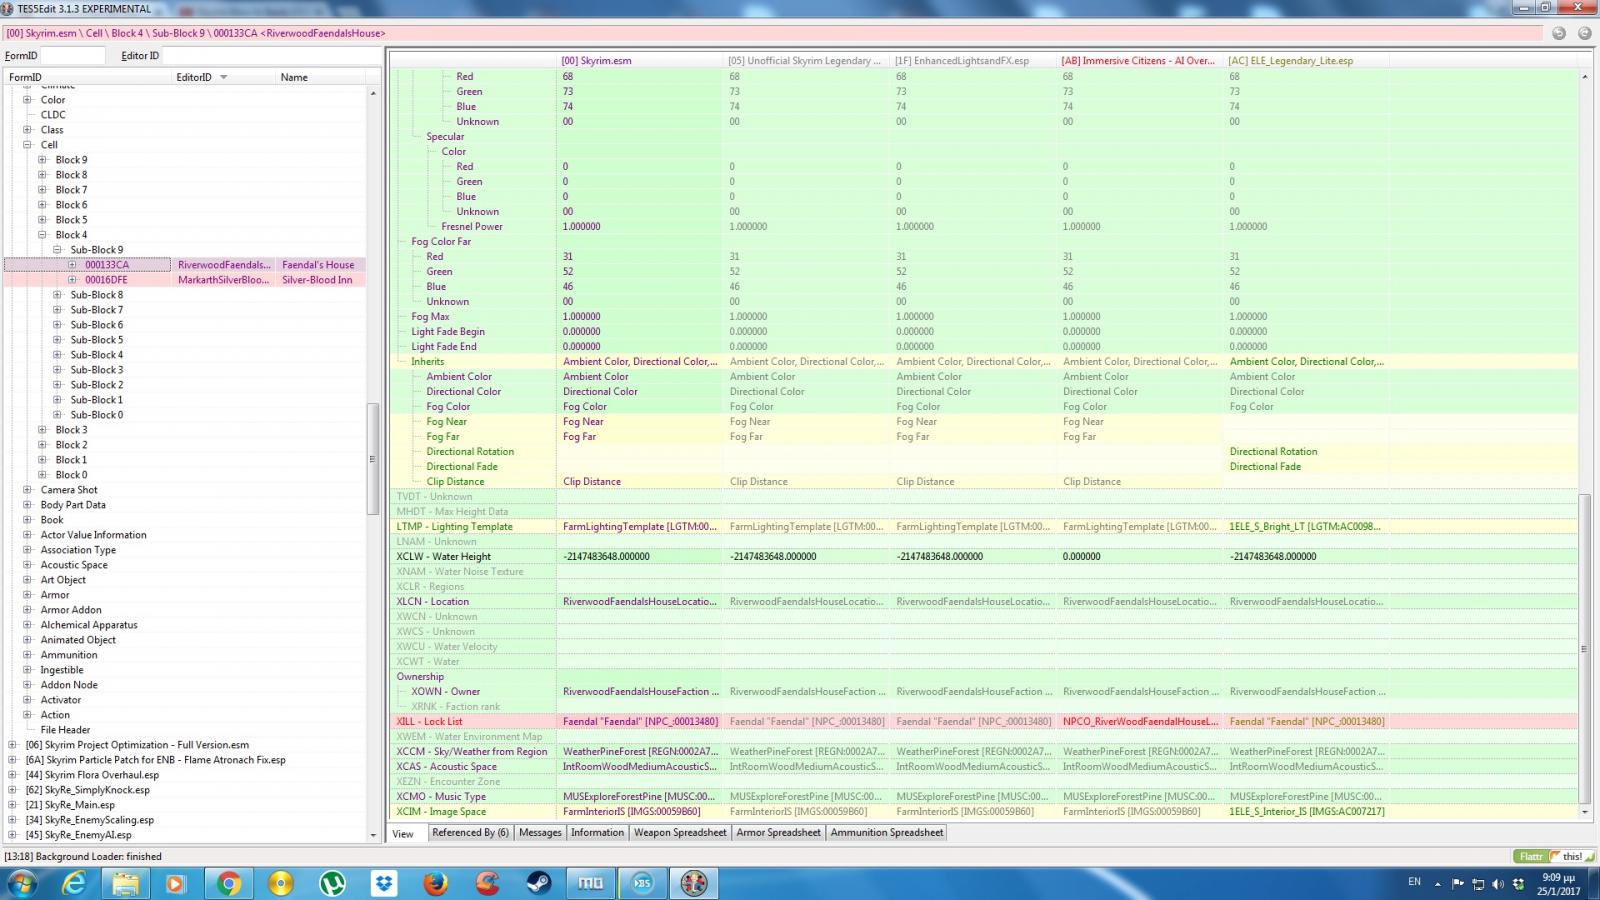Open the Weapon Spreadsheet tab

click(680, 832)
